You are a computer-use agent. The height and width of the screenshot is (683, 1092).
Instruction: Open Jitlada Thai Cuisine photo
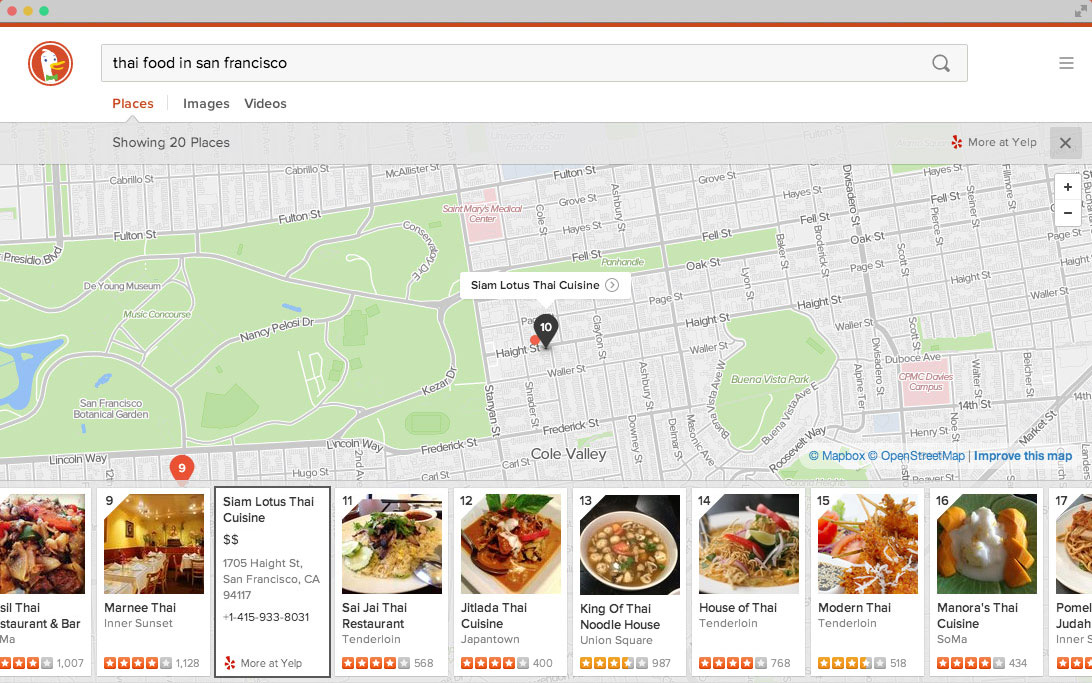point(511,544)
